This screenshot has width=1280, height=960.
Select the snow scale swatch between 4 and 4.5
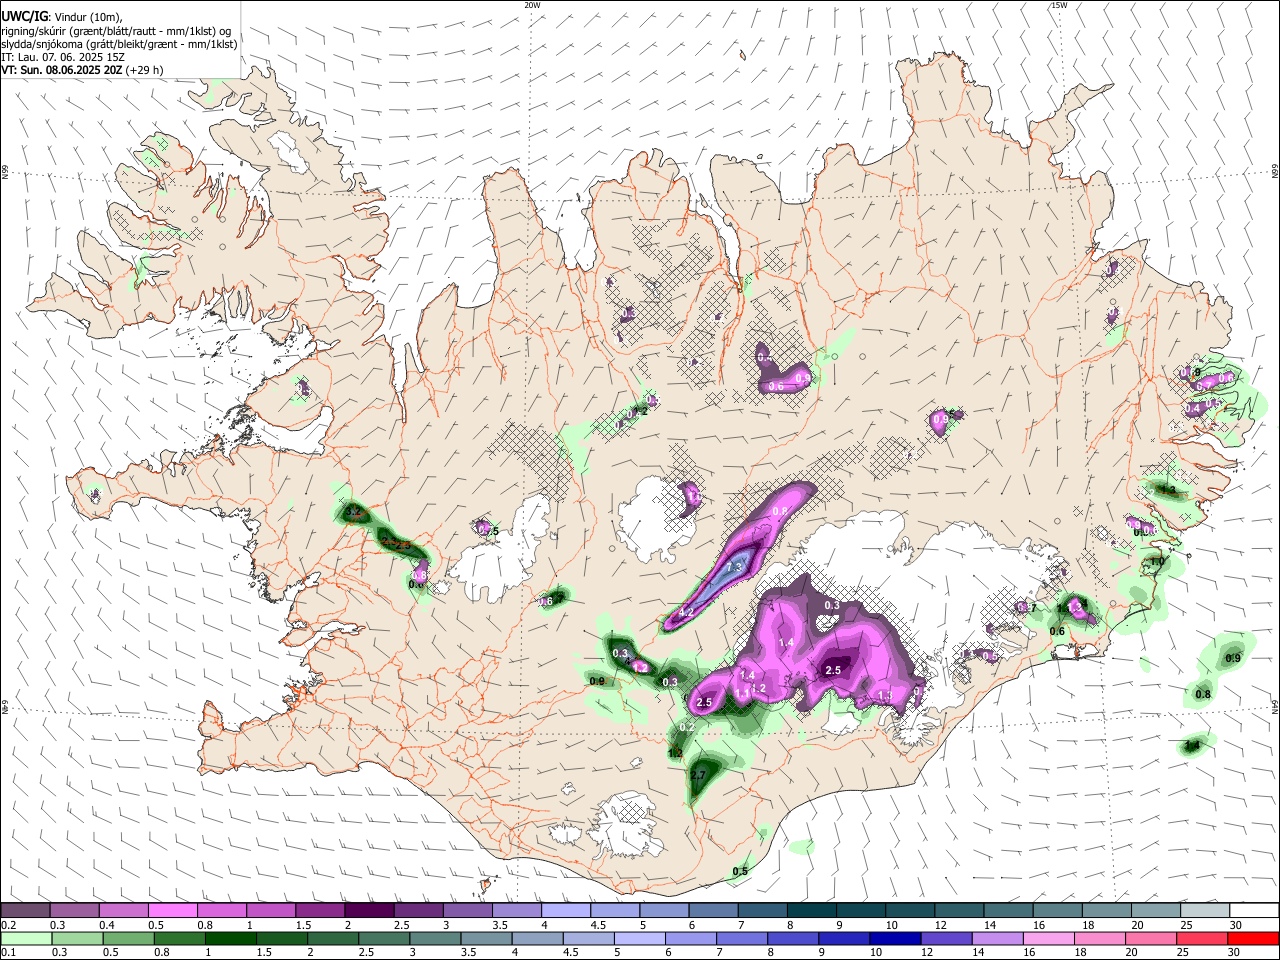point(564,910)
